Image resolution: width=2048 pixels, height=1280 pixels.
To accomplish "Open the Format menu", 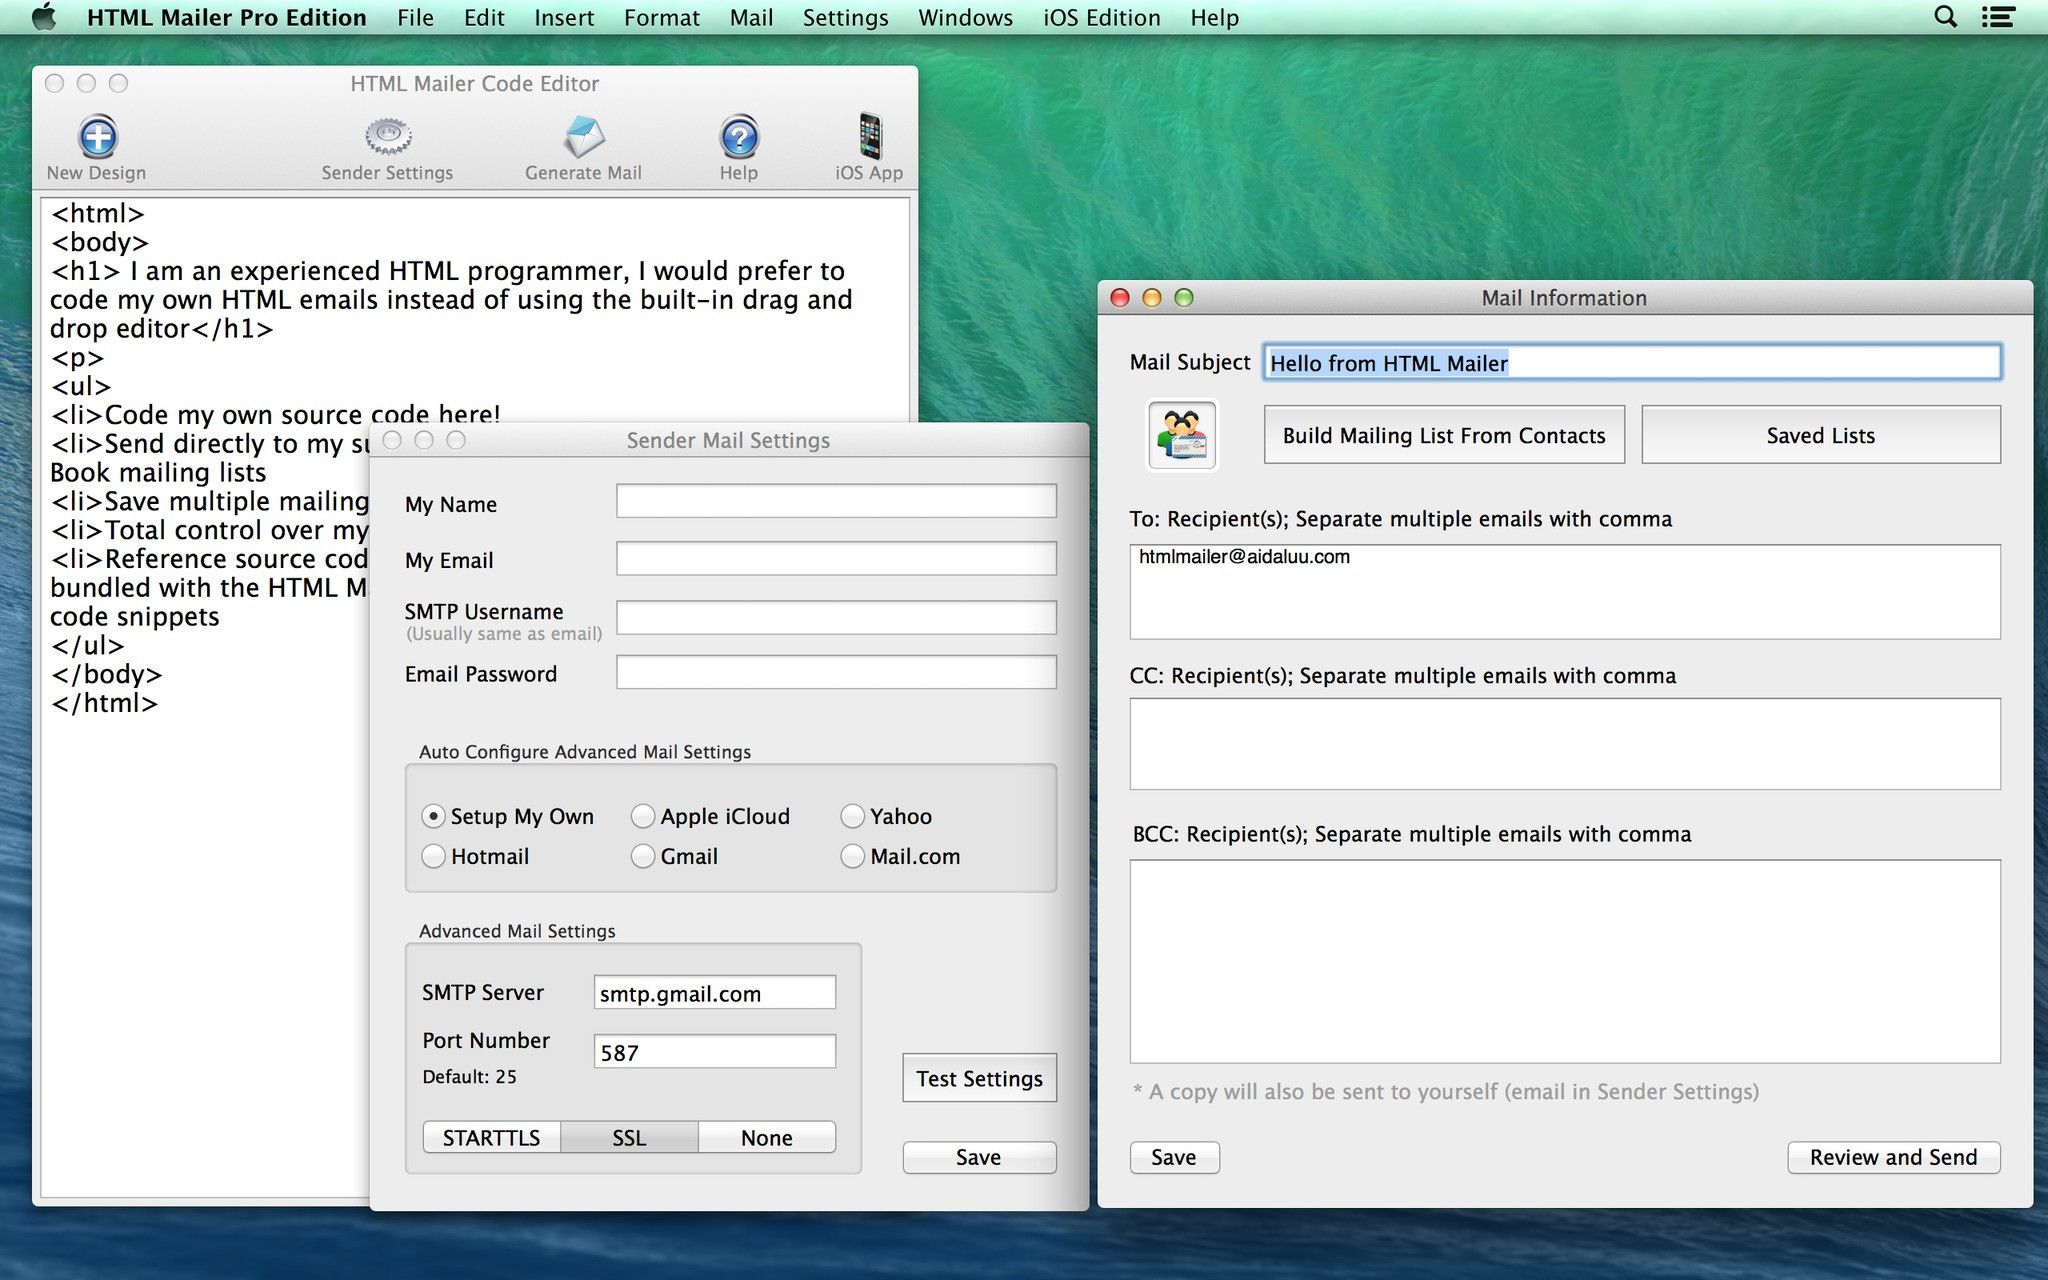I will 662,17.
